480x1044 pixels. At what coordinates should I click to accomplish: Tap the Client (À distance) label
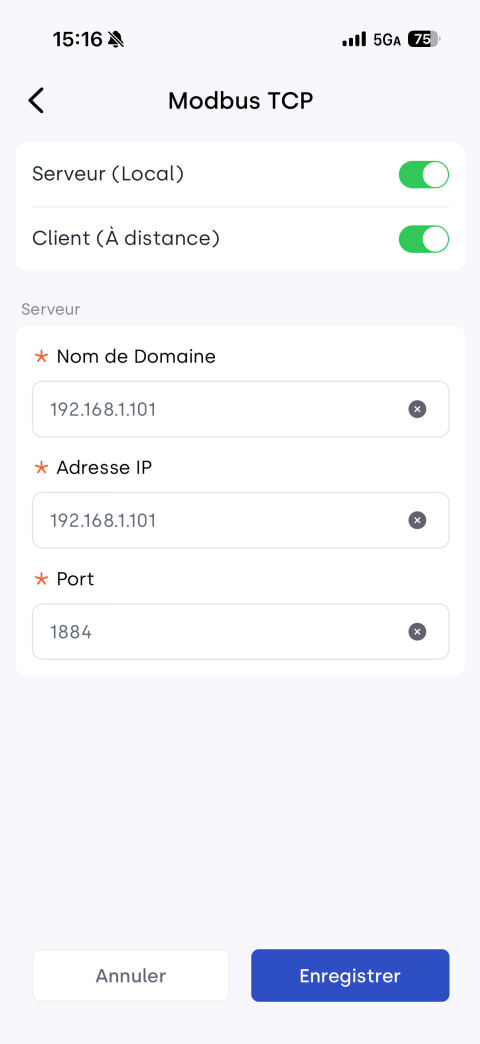[x=126, y=238]
